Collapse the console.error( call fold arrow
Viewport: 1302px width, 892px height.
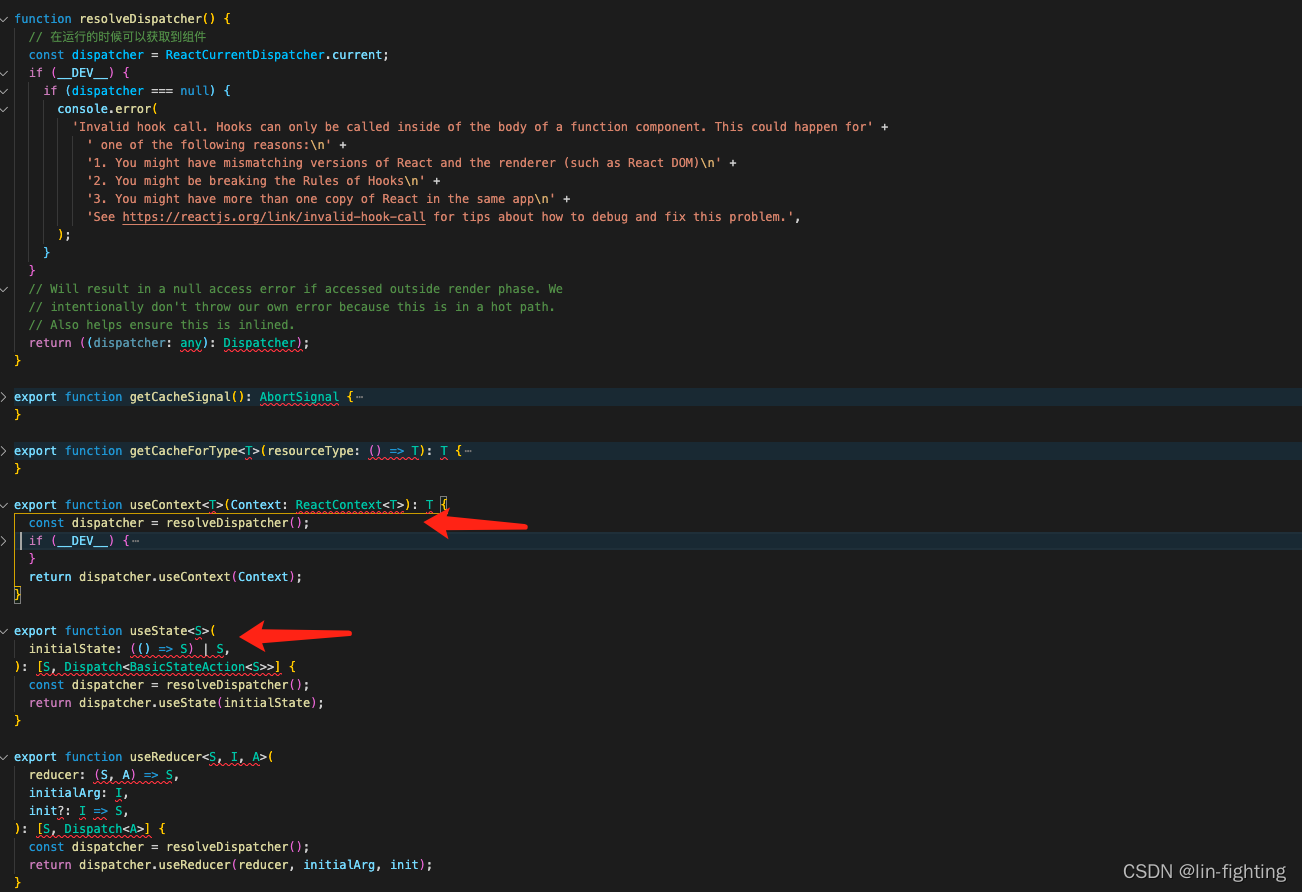click(4, 109)
